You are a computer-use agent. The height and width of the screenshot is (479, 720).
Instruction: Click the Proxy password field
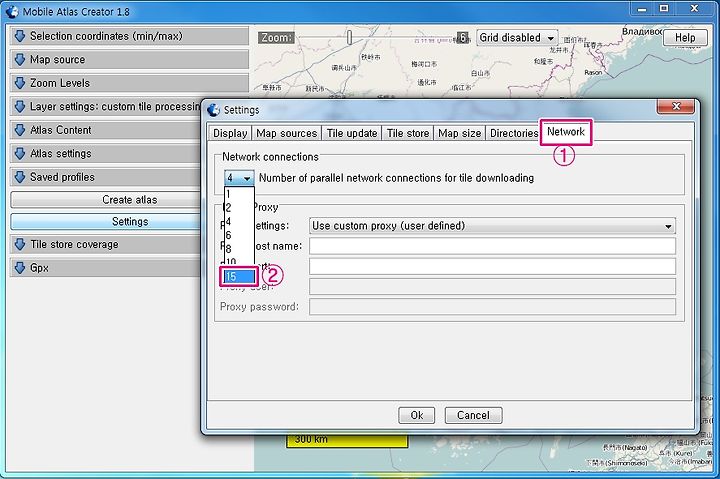492,307
